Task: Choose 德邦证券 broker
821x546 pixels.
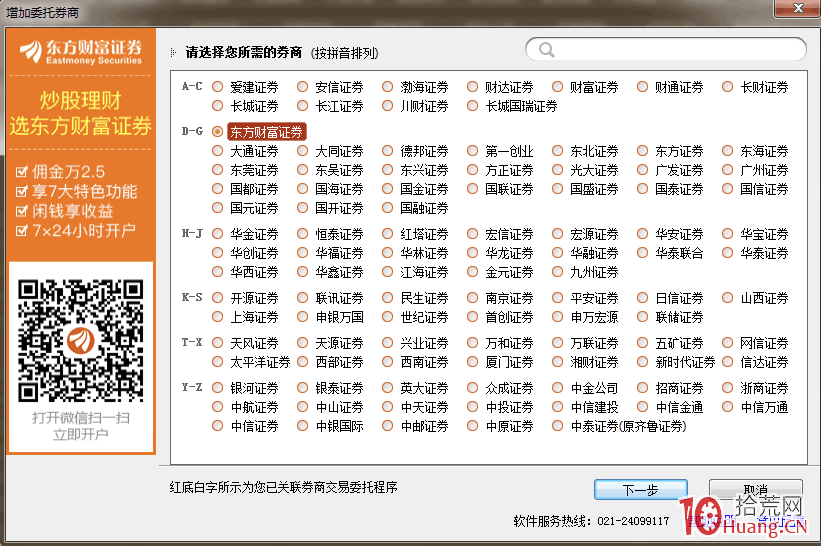Action: click(387, 151)
